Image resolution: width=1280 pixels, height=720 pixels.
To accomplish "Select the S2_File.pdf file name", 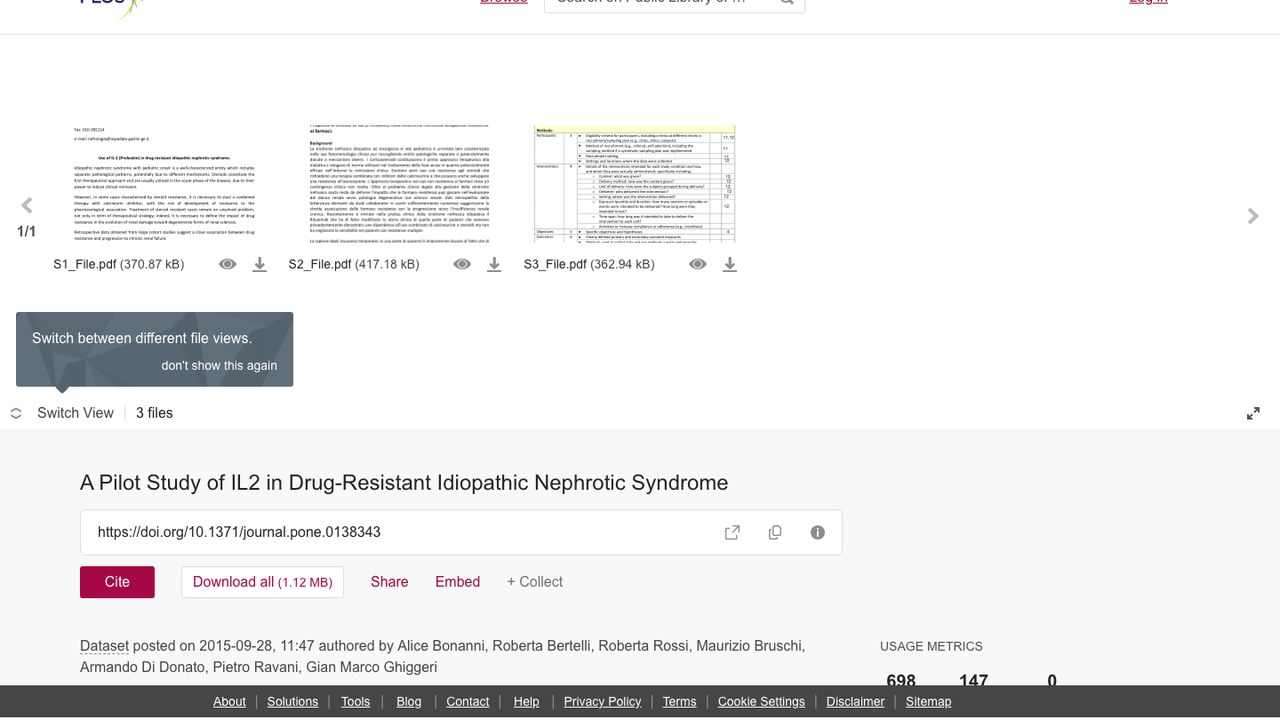I will 320,264.
